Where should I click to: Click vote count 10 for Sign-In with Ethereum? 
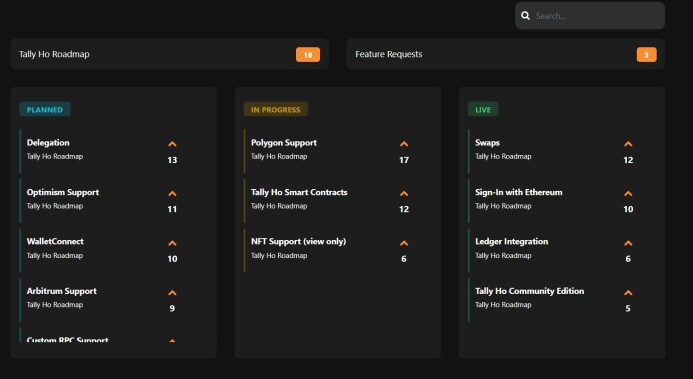pyautogui.click(x=628, y=209)
